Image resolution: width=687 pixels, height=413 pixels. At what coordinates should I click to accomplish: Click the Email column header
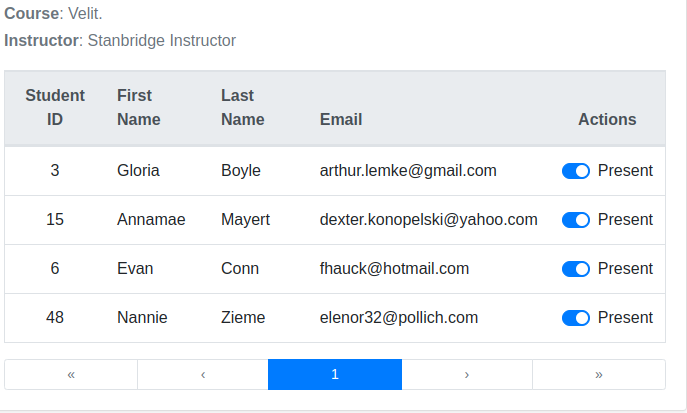pos(341,120)
